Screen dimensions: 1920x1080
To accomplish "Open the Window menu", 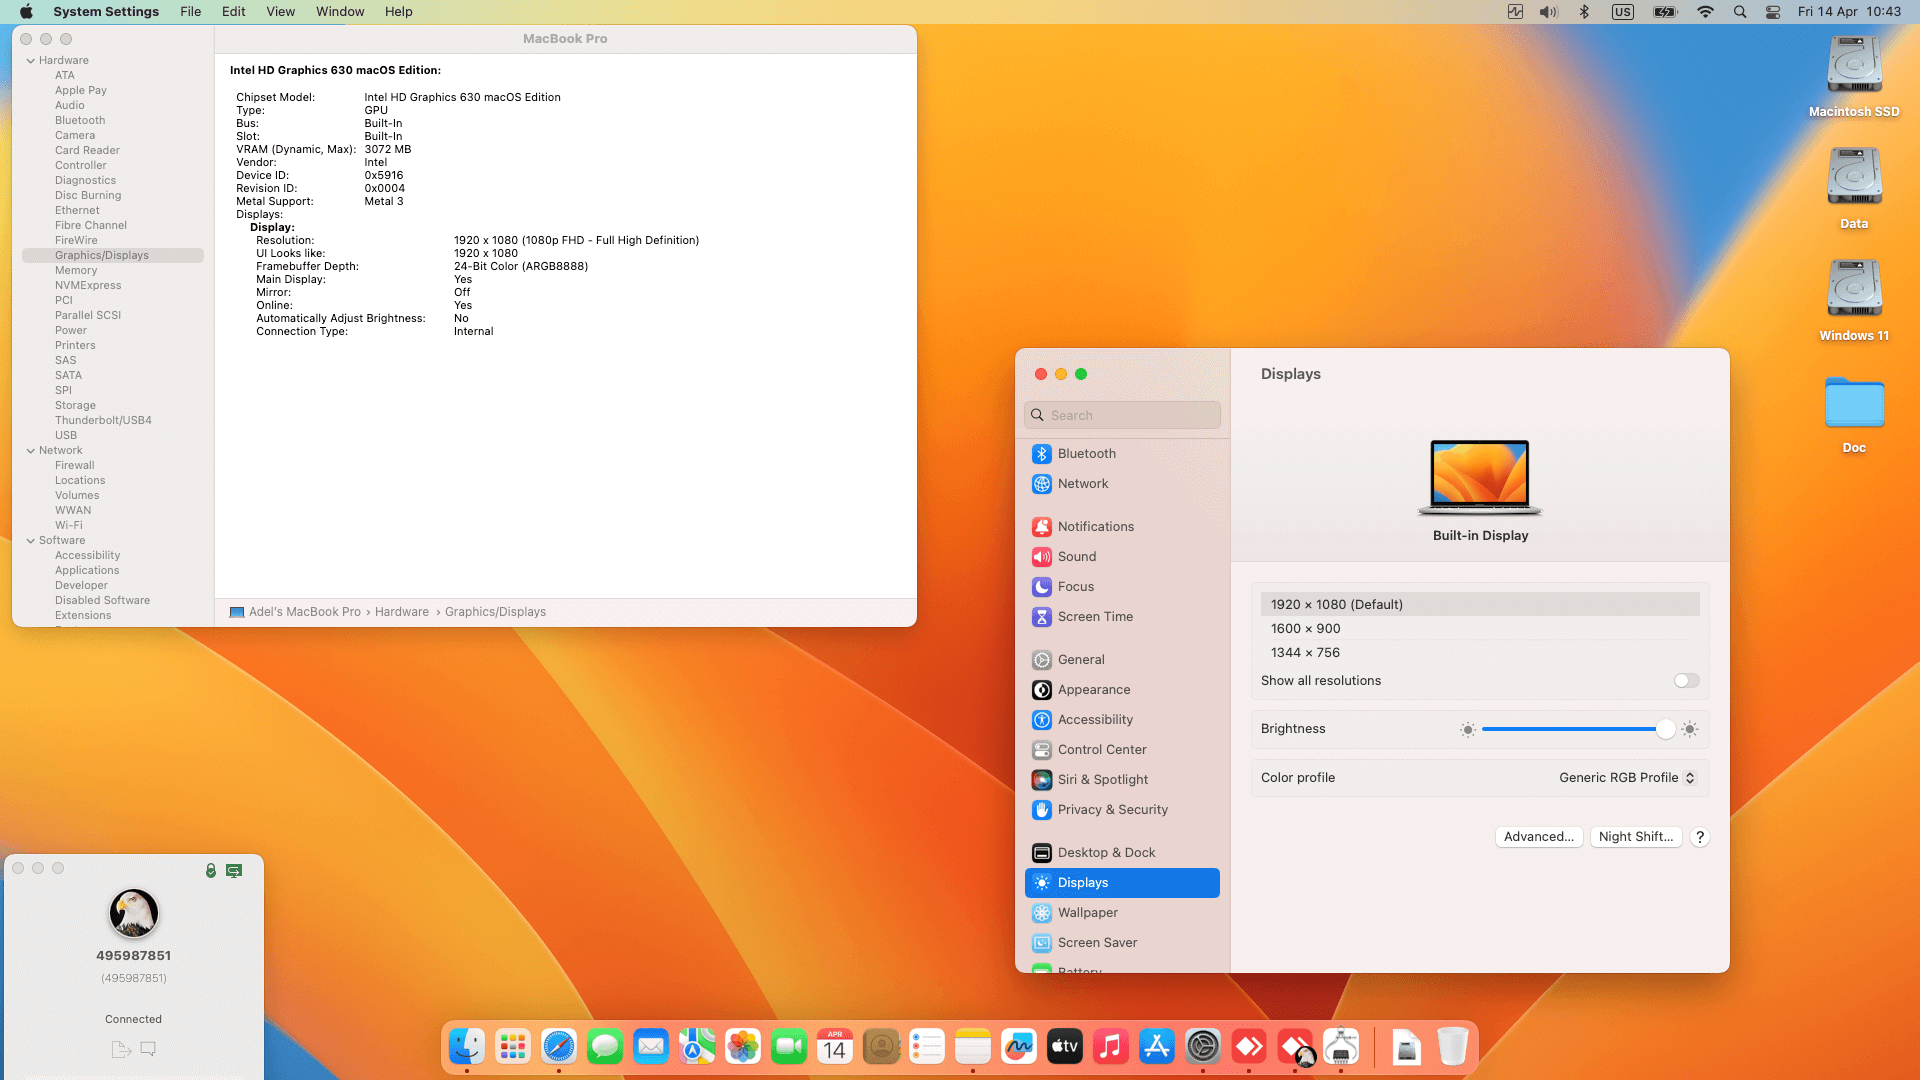I will pyautogui.click(x=340, y=11).
